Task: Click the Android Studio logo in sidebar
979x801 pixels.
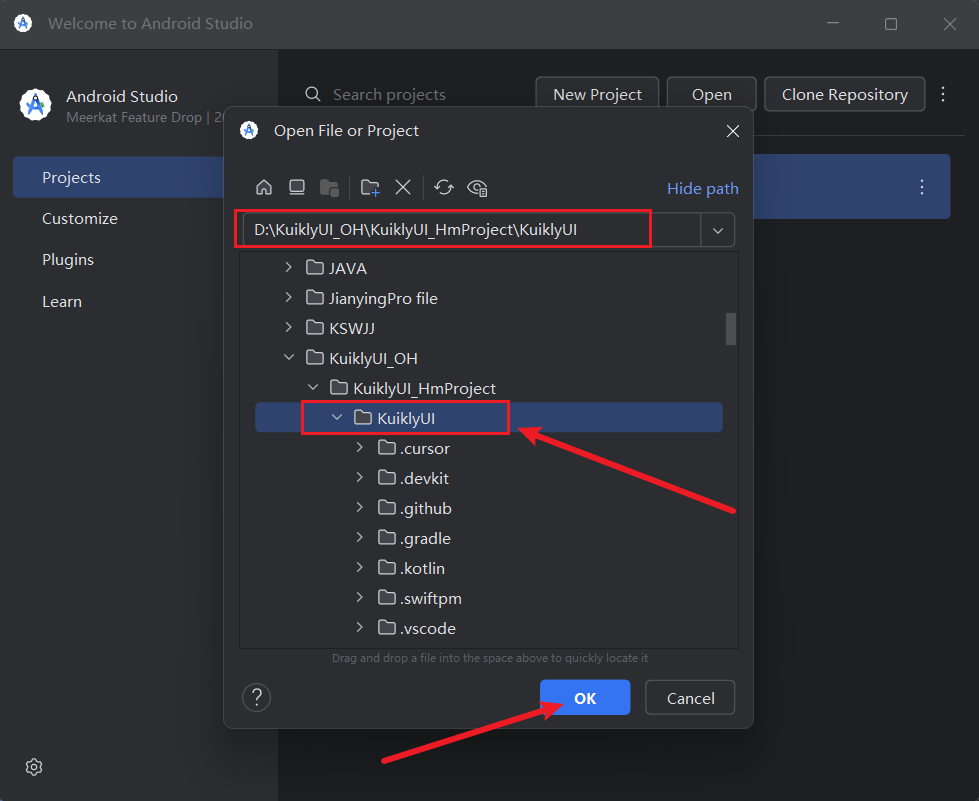Action: 36,104
